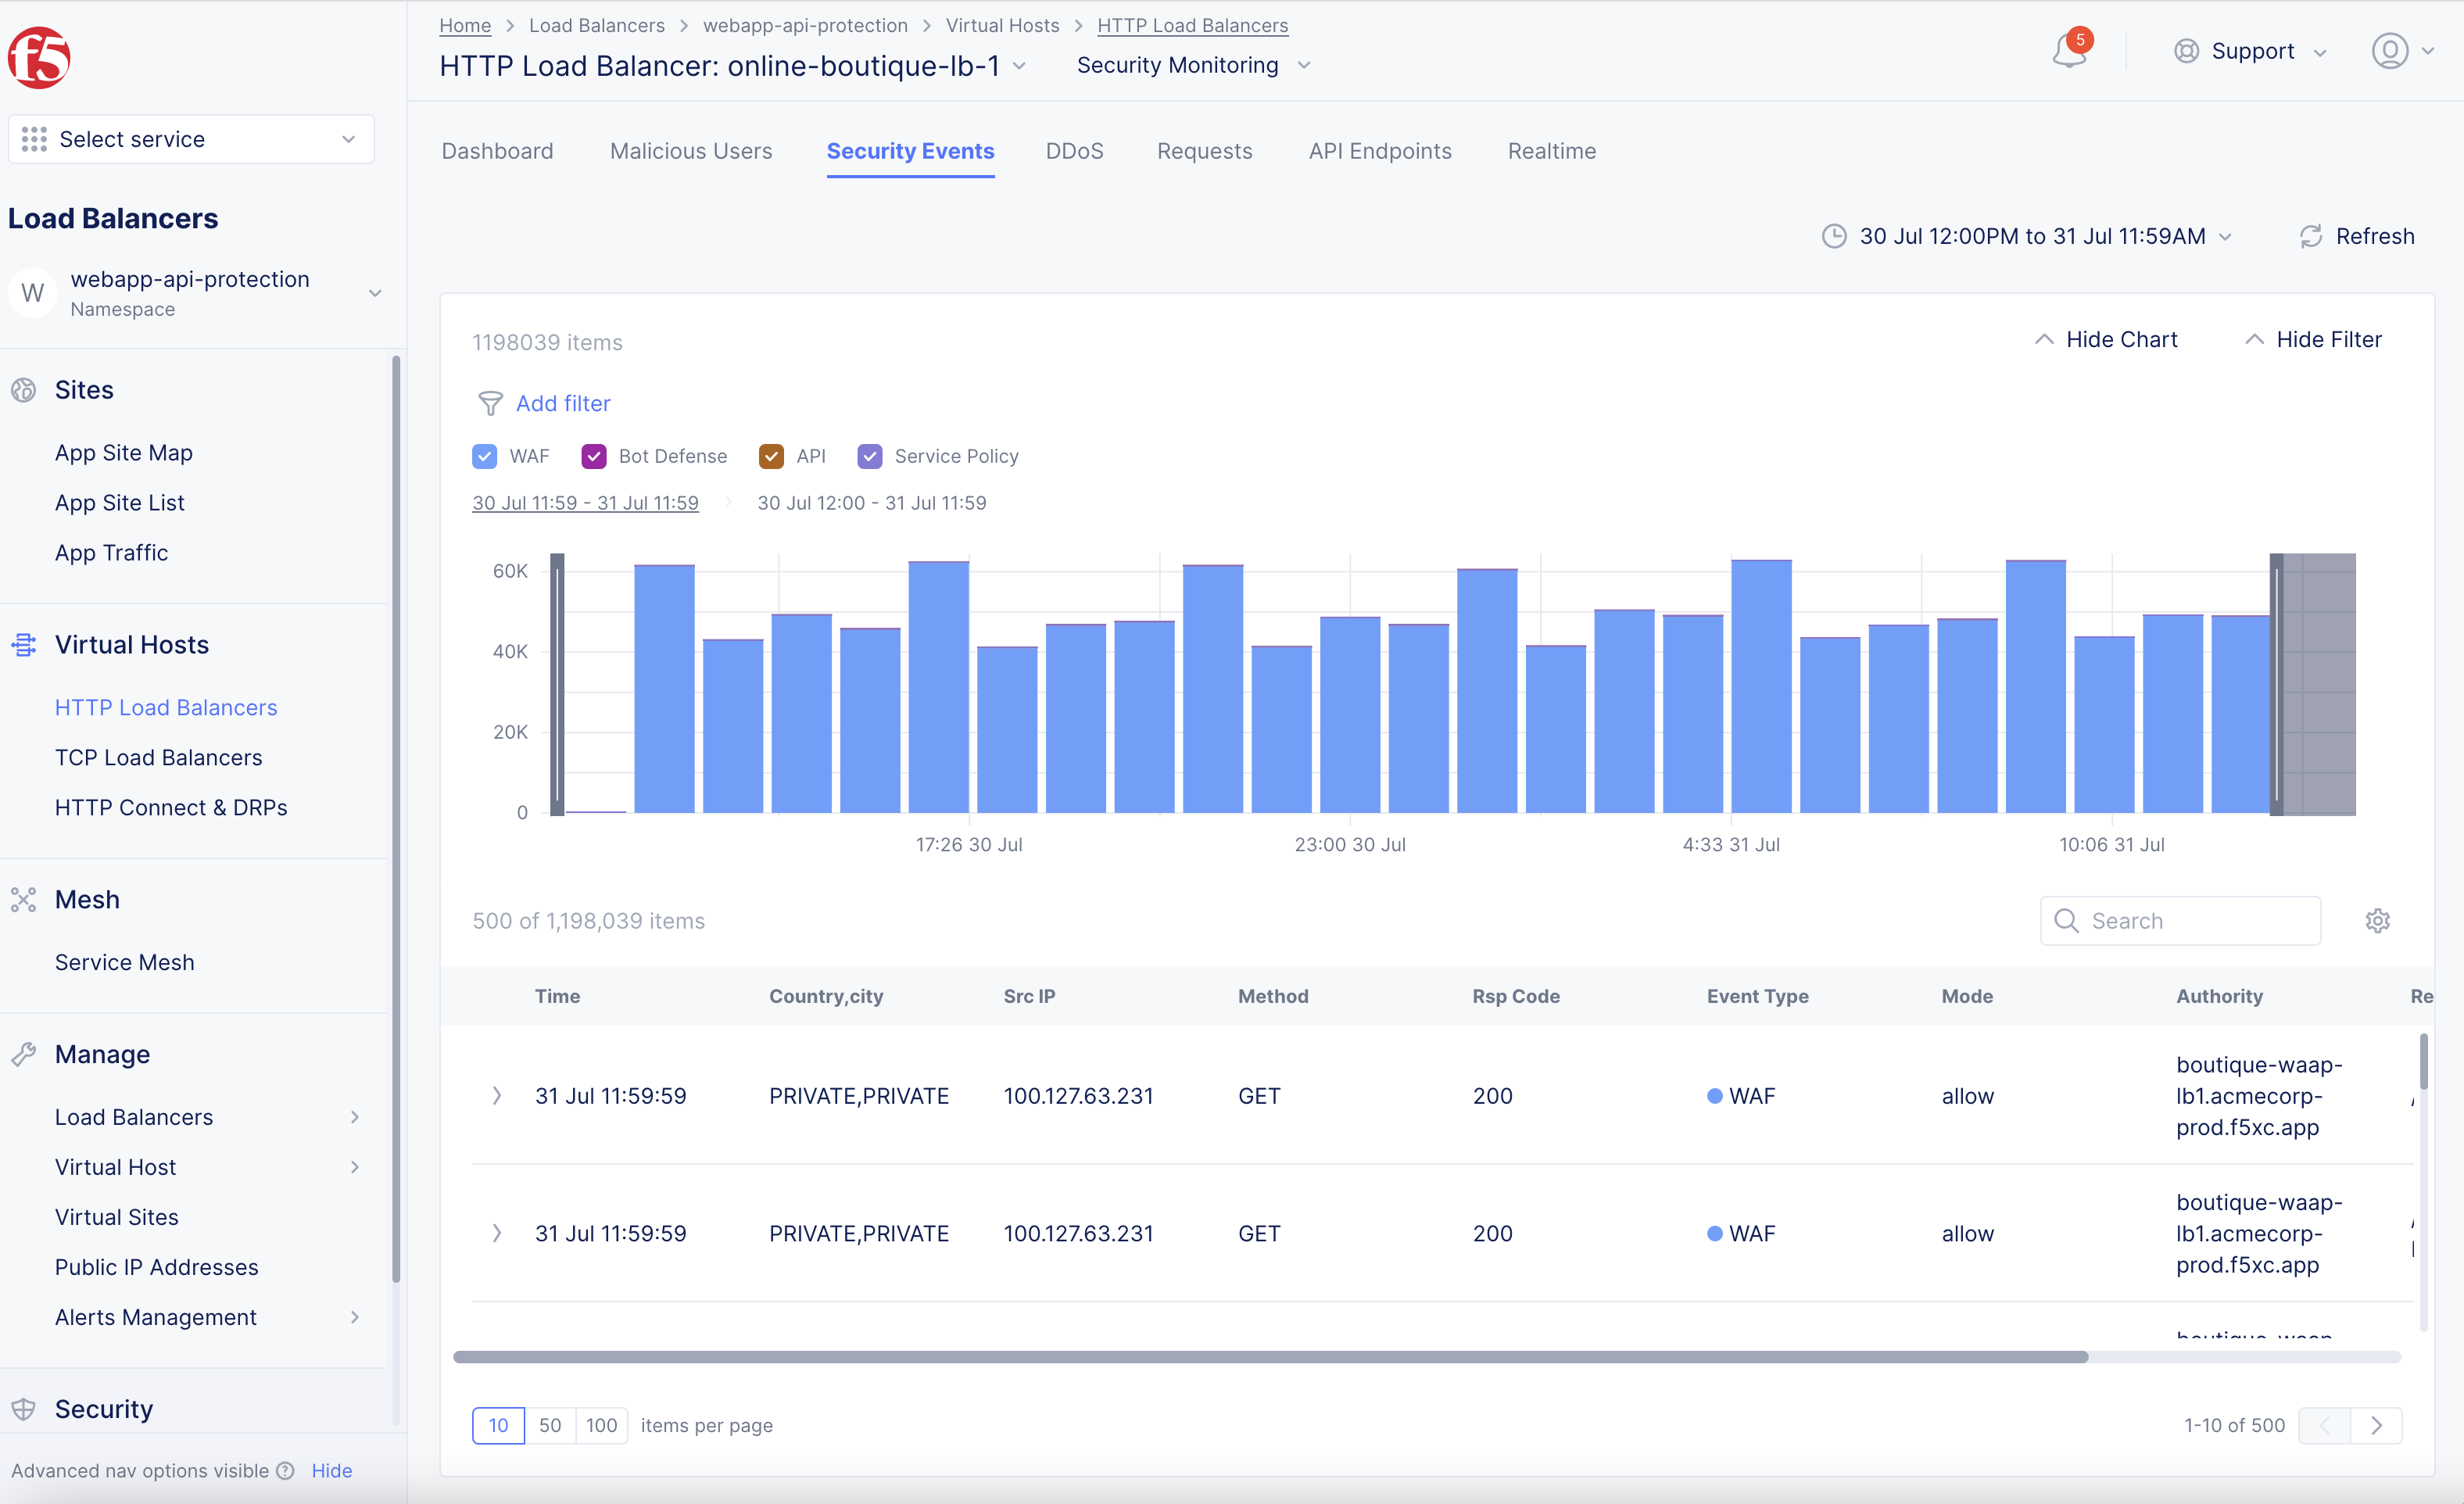Uncheck the Service Policy checkbox

pos(870,456)
